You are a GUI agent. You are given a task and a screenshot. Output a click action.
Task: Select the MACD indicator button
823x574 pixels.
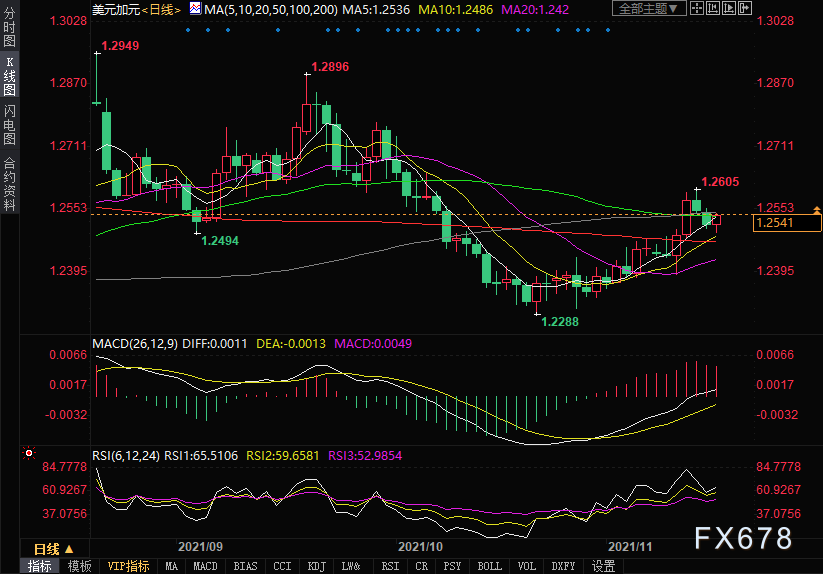point(205,566)
